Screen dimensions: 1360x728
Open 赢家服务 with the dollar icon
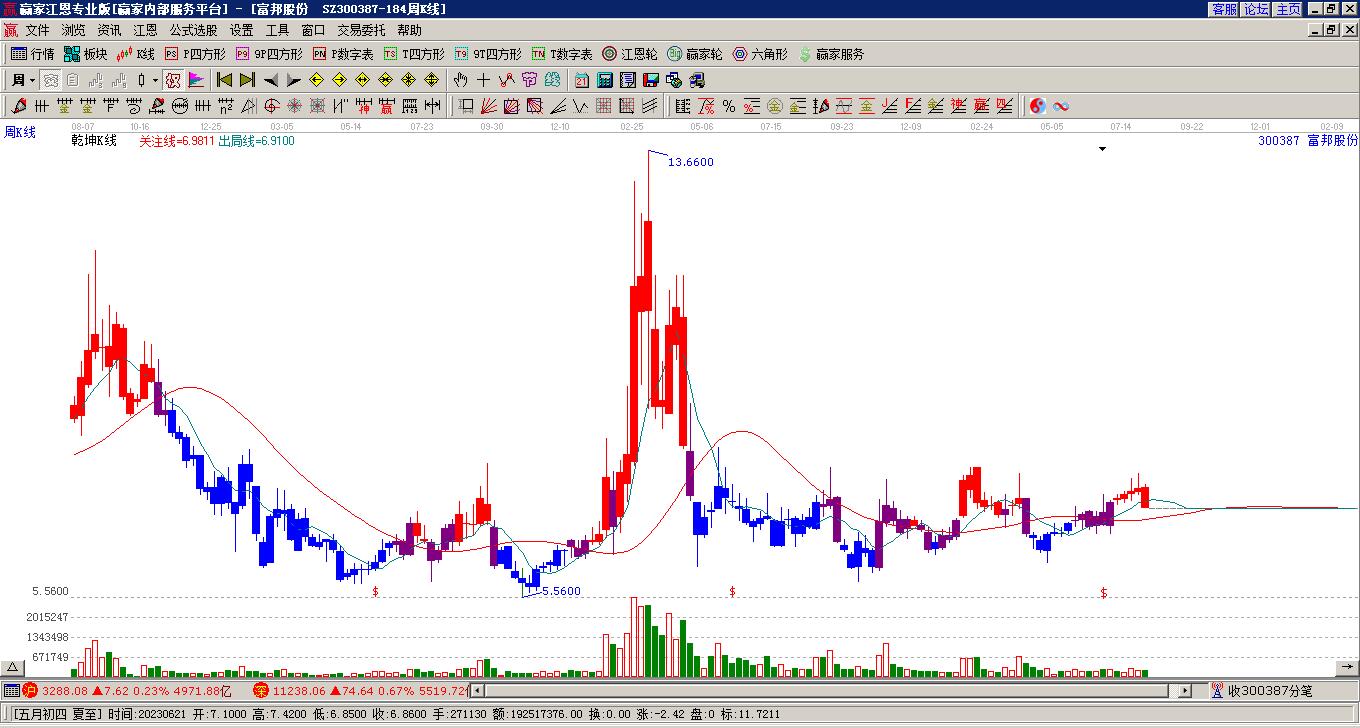pyautogui.click(x=831, y=54)
